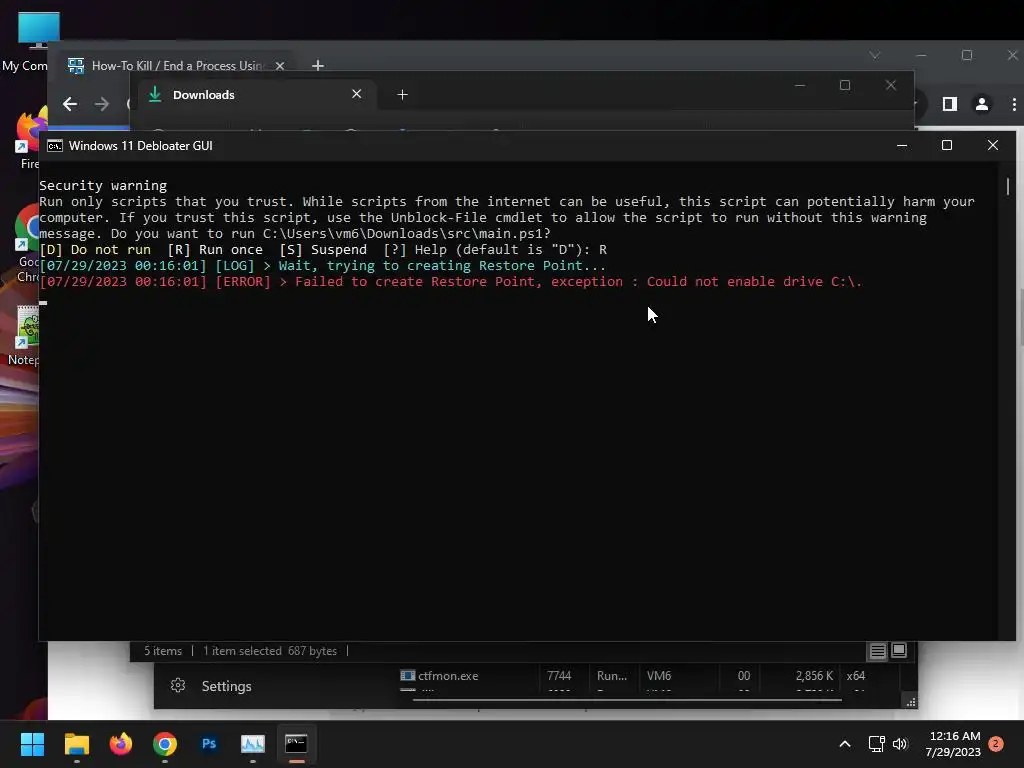Viewport: 1024px width, 768px height.
Task: Open the clock and calendar flyout
Action: click(953, 744)
